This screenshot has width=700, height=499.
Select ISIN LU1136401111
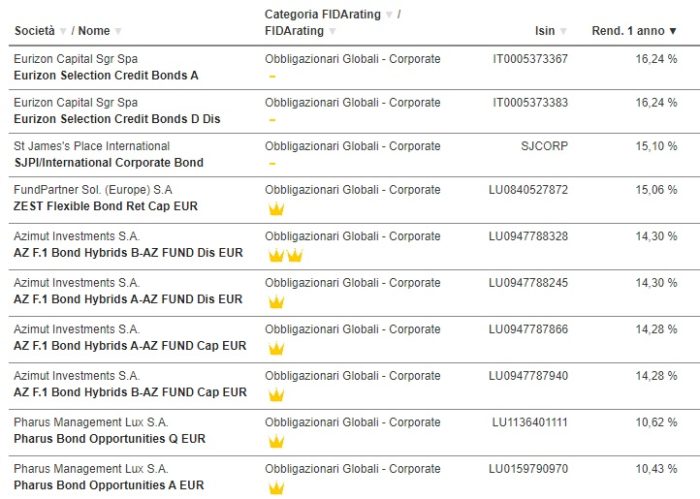(x=530, y=422)
